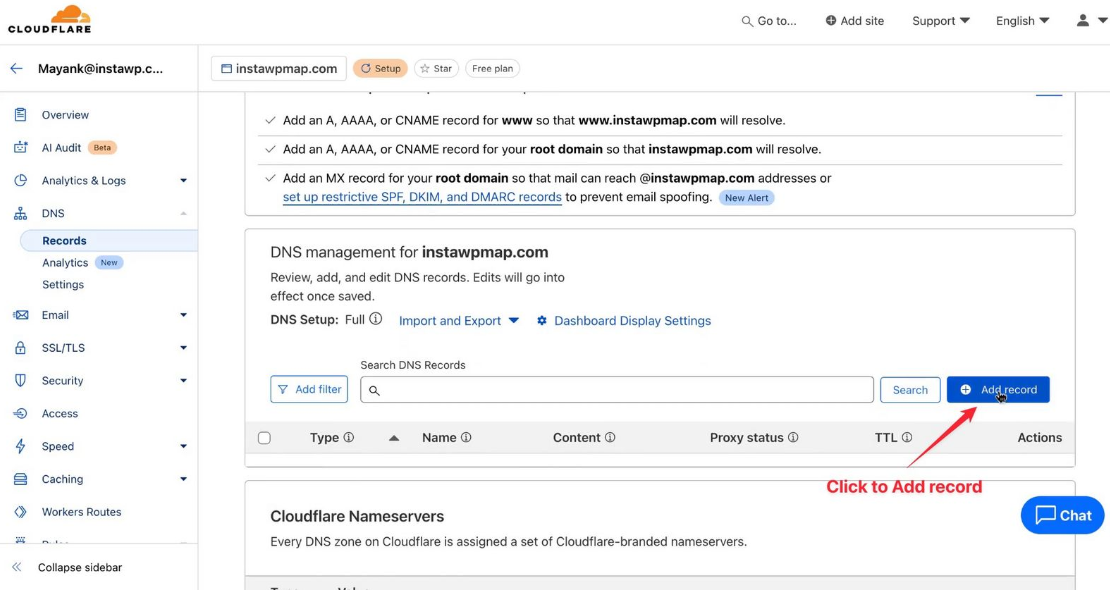Click the New Alert badge

coord(746,197)
